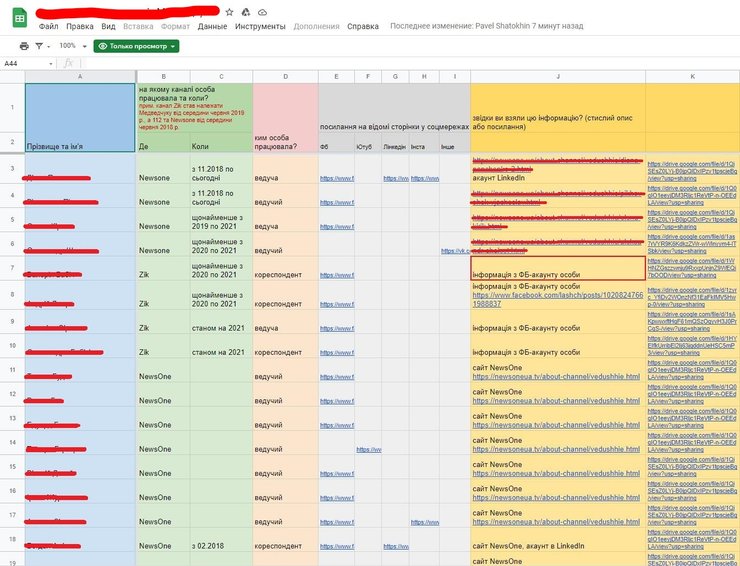The image size is (740, 566).
Task: Select row 7 header
Action: pos(12,270)
